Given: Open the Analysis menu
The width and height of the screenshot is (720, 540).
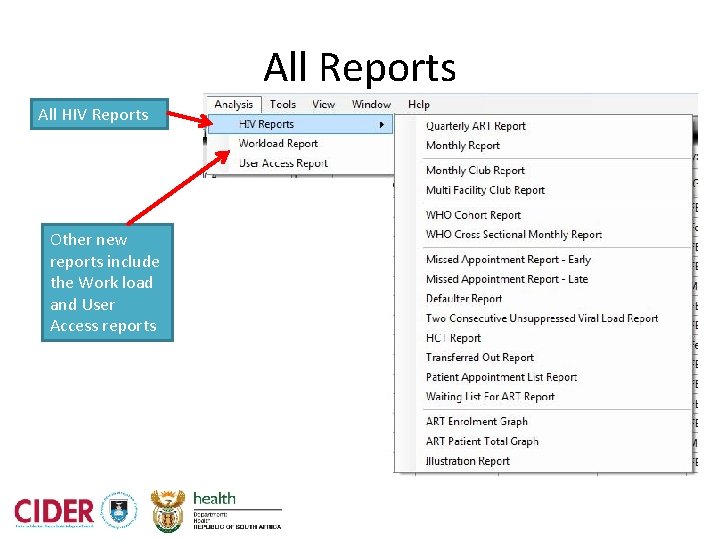Looking at the screenshot, I should tap(234, 105).
